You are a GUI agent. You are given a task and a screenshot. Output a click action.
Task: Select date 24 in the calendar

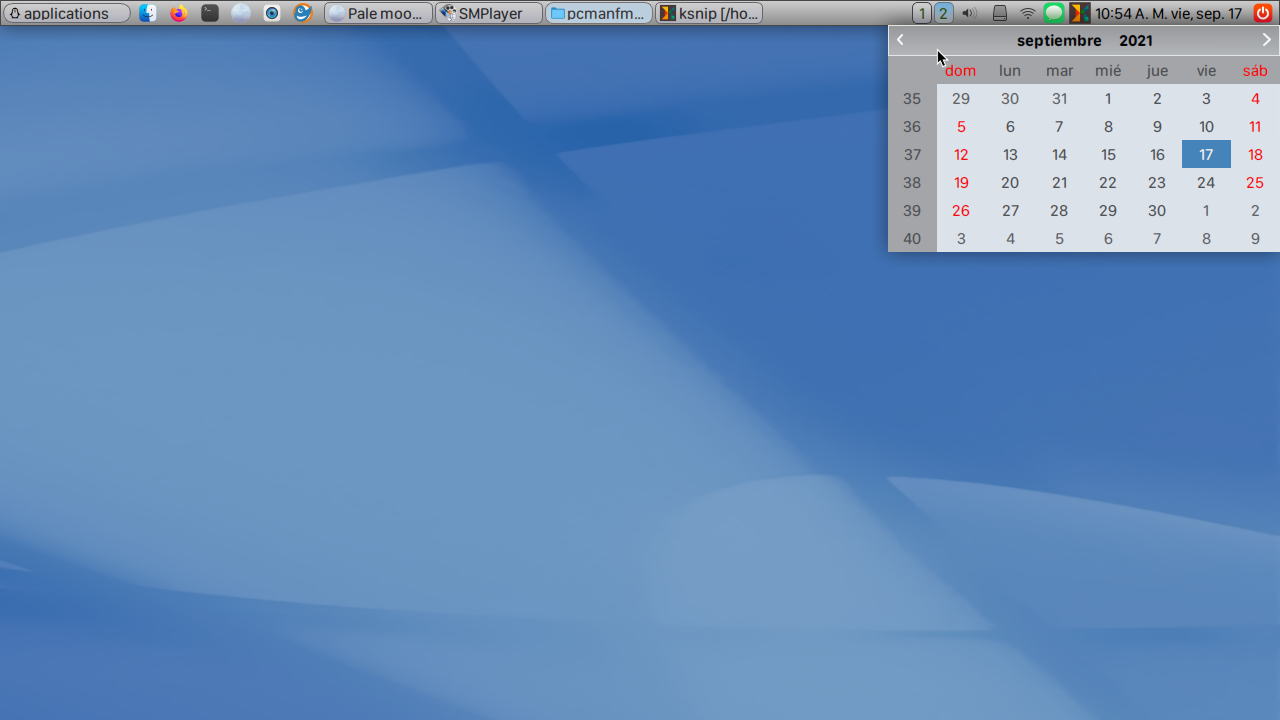(1206, 182)
